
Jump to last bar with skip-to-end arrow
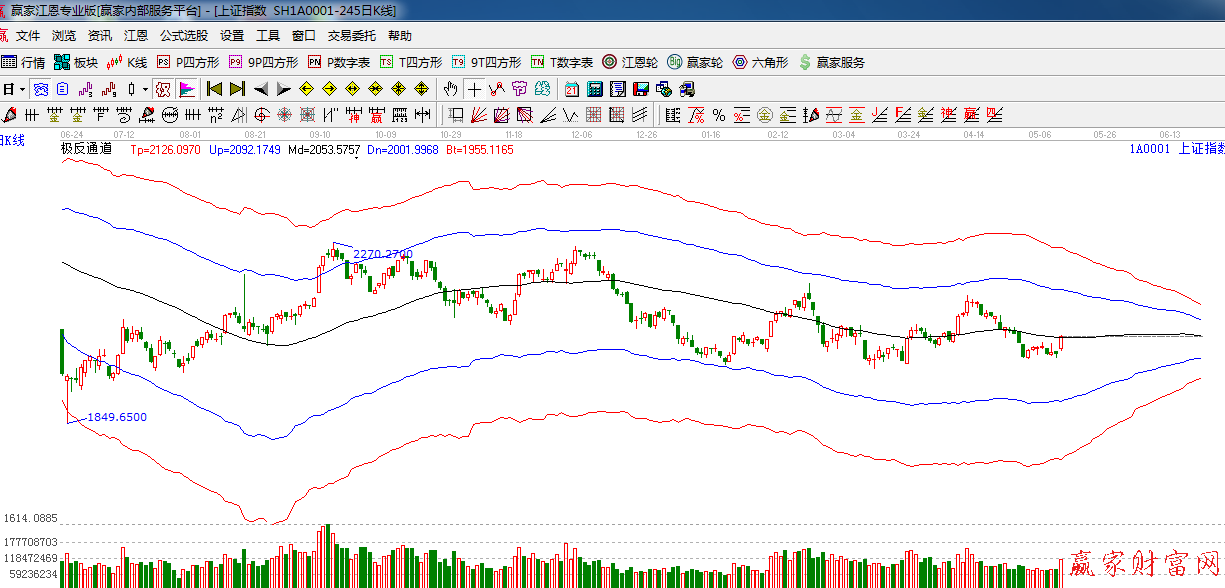[x=237, y=89]
